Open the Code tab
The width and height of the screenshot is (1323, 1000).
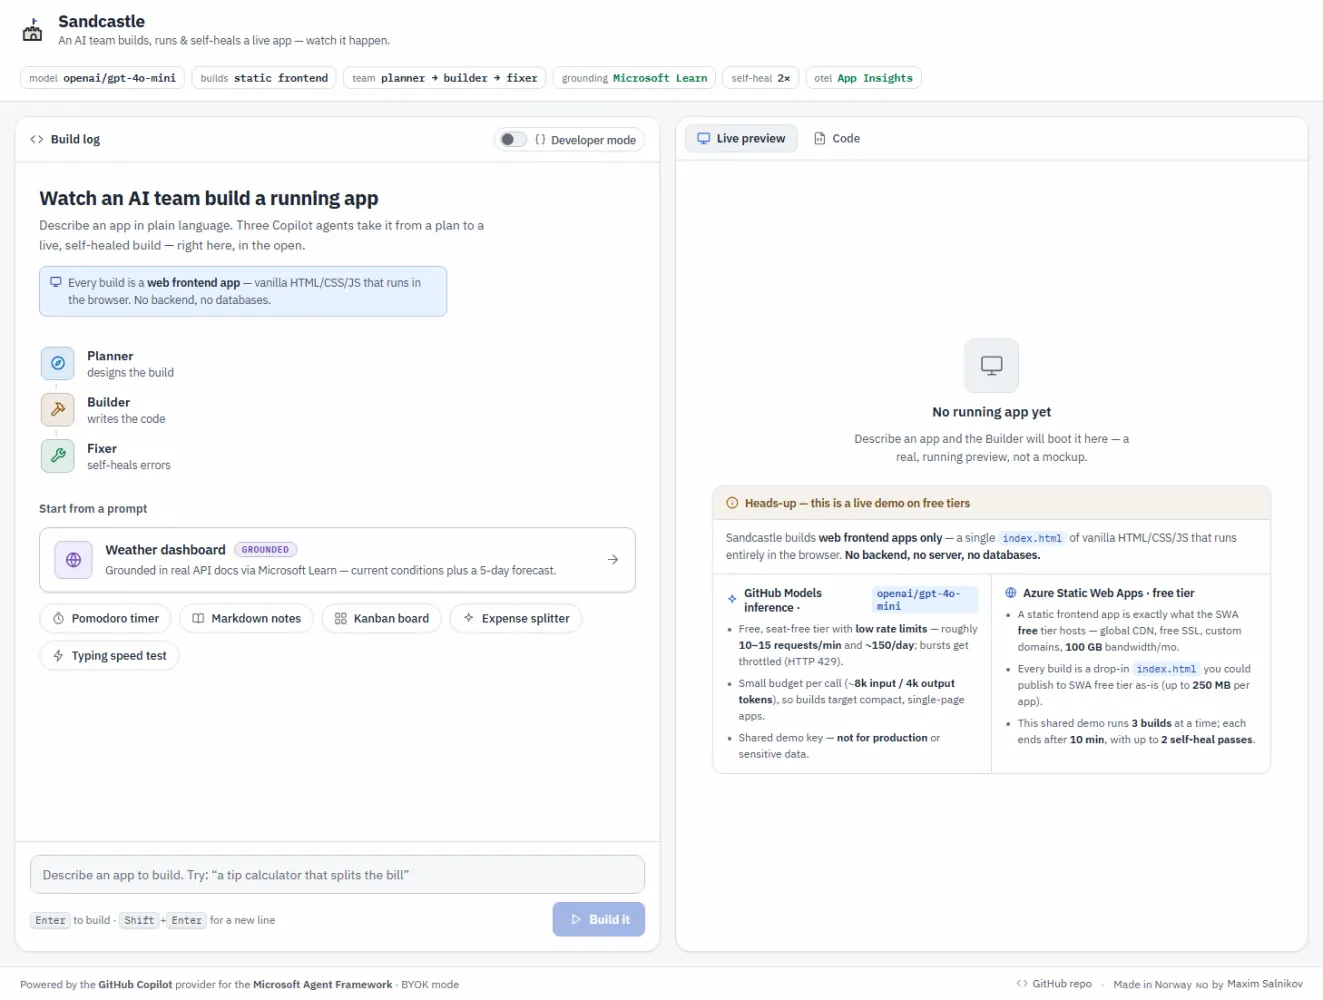click(x=837, y=139)
